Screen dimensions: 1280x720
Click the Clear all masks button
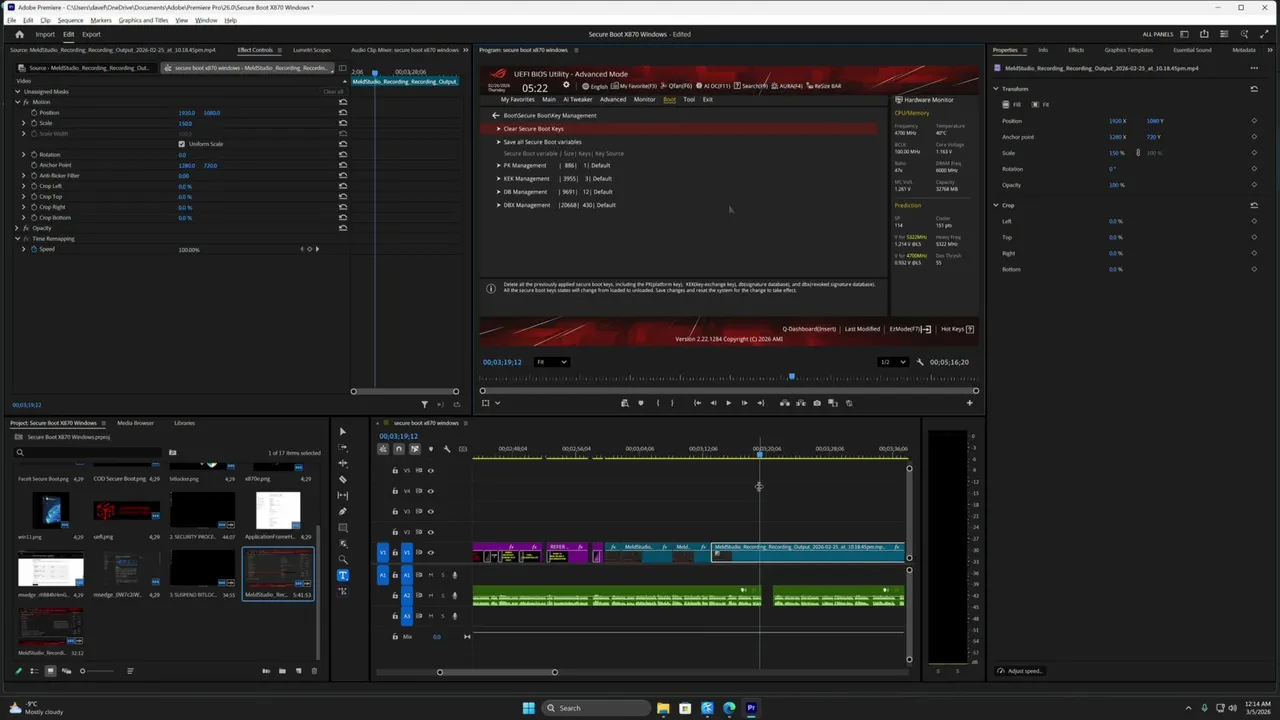[x=333, y=92]
